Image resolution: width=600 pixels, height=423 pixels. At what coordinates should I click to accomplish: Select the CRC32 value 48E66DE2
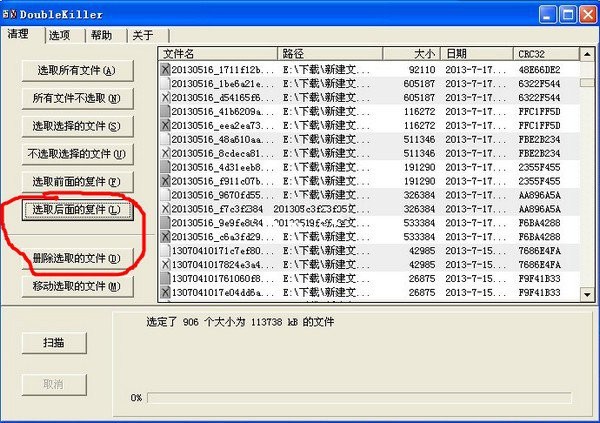click(539, 70)
